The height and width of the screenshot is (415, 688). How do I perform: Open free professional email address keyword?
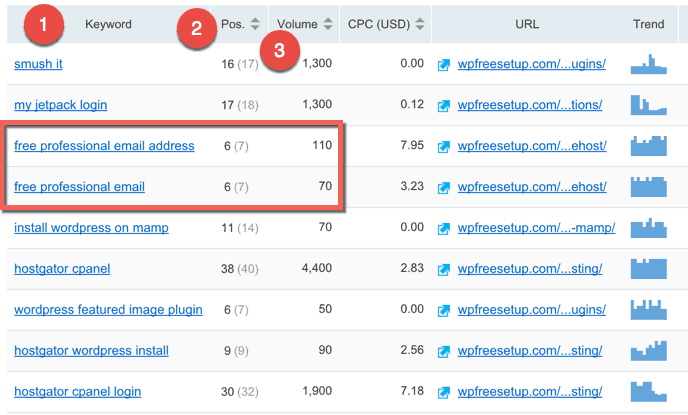104,146
